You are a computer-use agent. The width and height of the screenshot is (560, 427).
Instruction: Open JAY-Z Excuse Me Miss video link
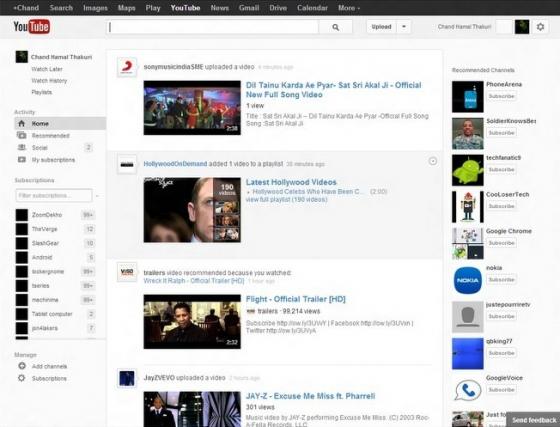[310, 396]
